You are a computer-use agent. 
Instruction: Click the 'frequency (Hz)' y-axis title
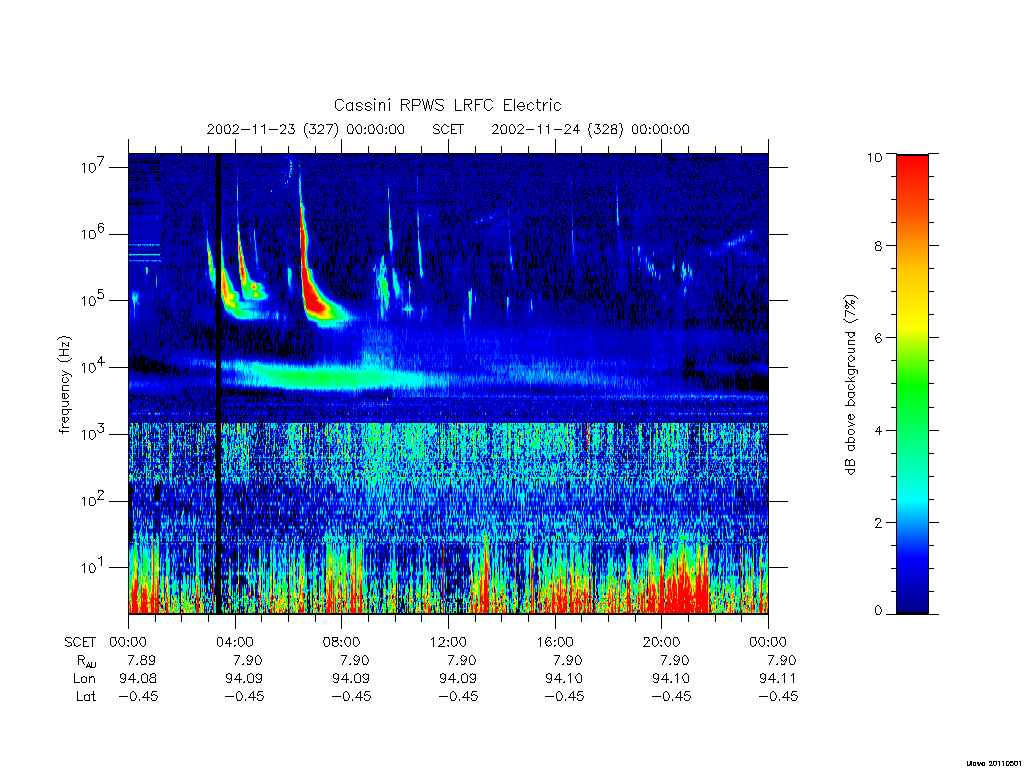[64, 385]
